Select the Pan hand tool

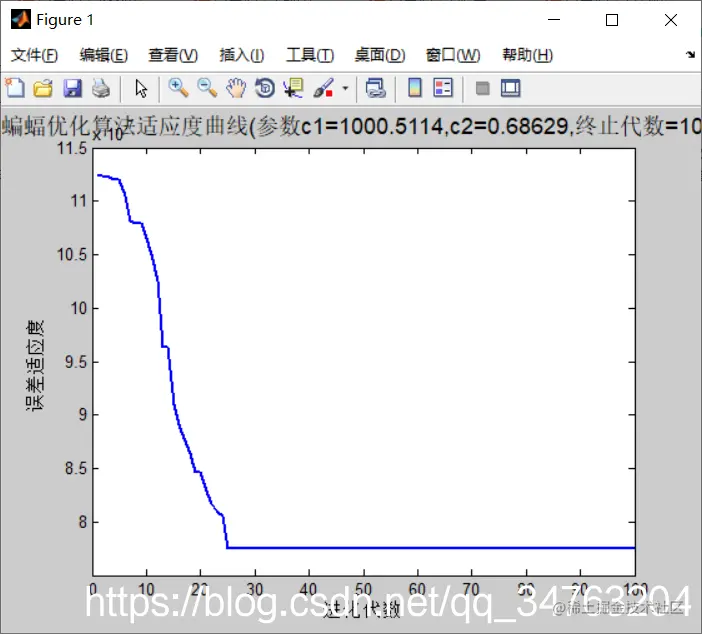[236, 88]
